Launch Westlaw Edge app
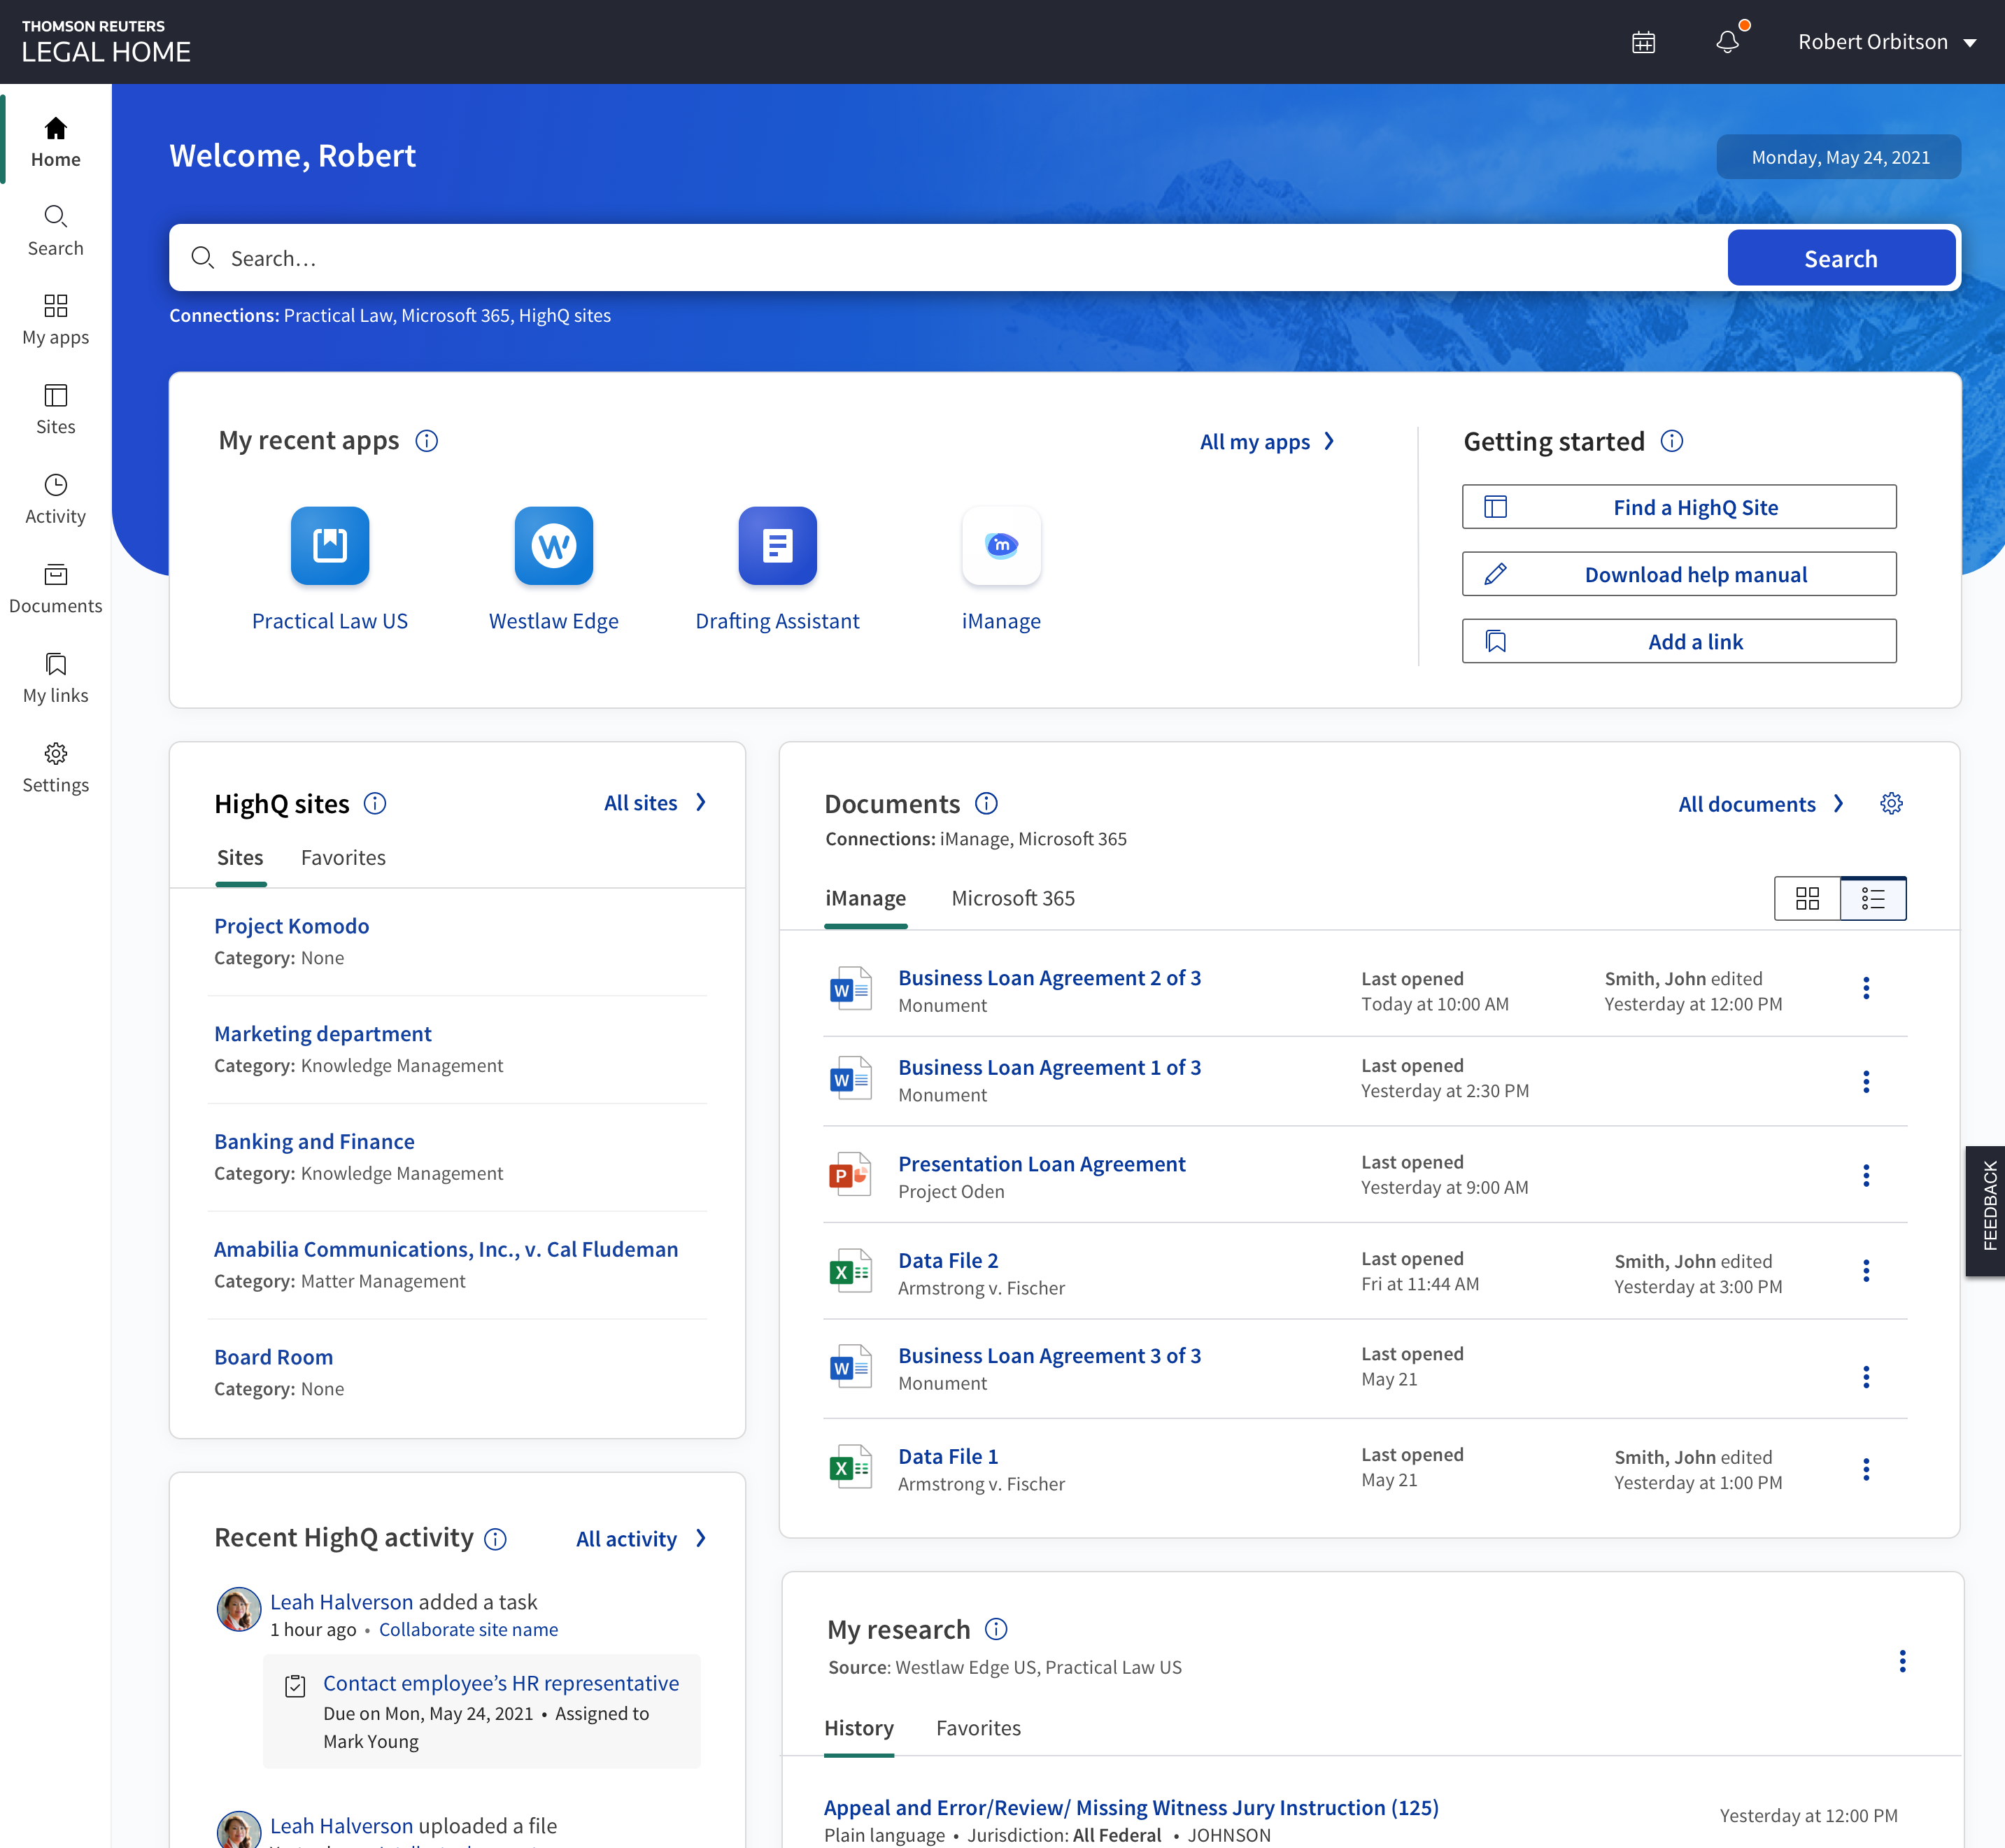The width and height of the screenshot is (2005, 1848). coord(553,570)
